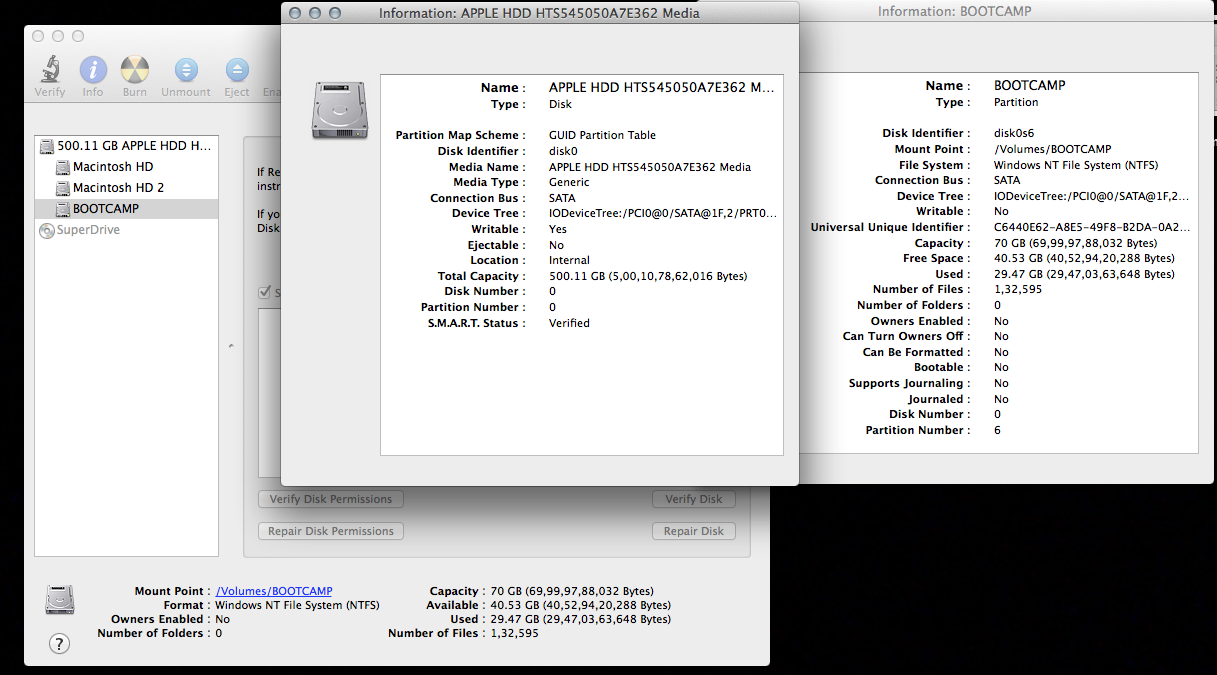Click Capacity '70 GB' in Disk Utility footer
Screen dimensions: 1217x675
point(571,591)
